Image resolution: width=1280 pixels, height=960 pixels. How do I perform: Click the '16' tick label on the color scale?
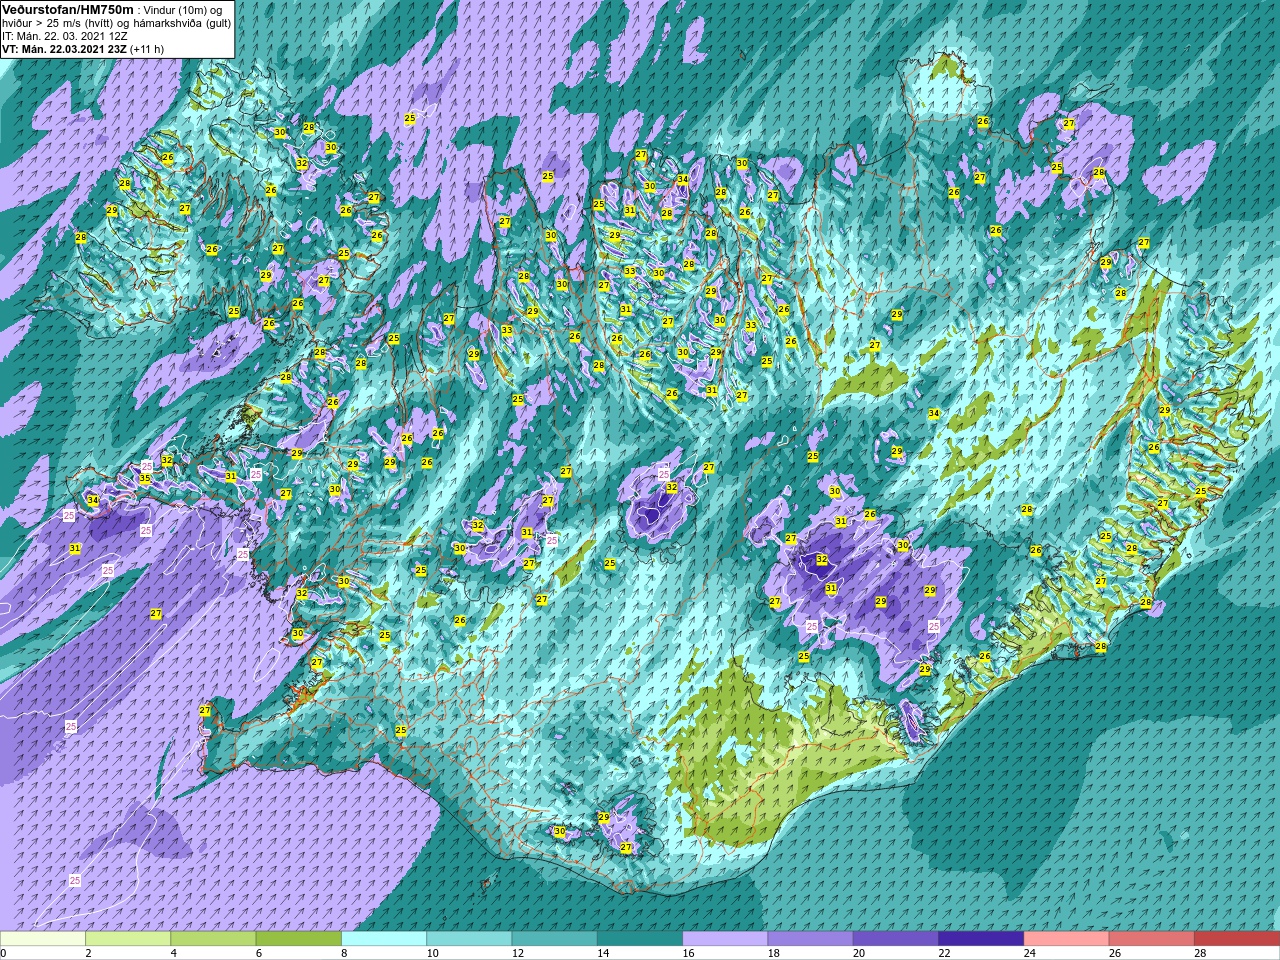688,953
